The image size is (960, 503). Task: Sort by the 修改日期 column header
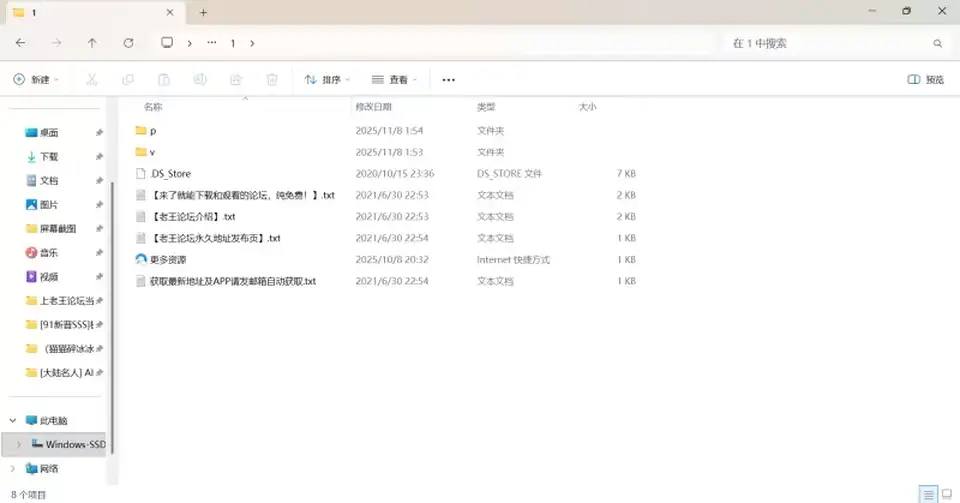click(373, 106)
